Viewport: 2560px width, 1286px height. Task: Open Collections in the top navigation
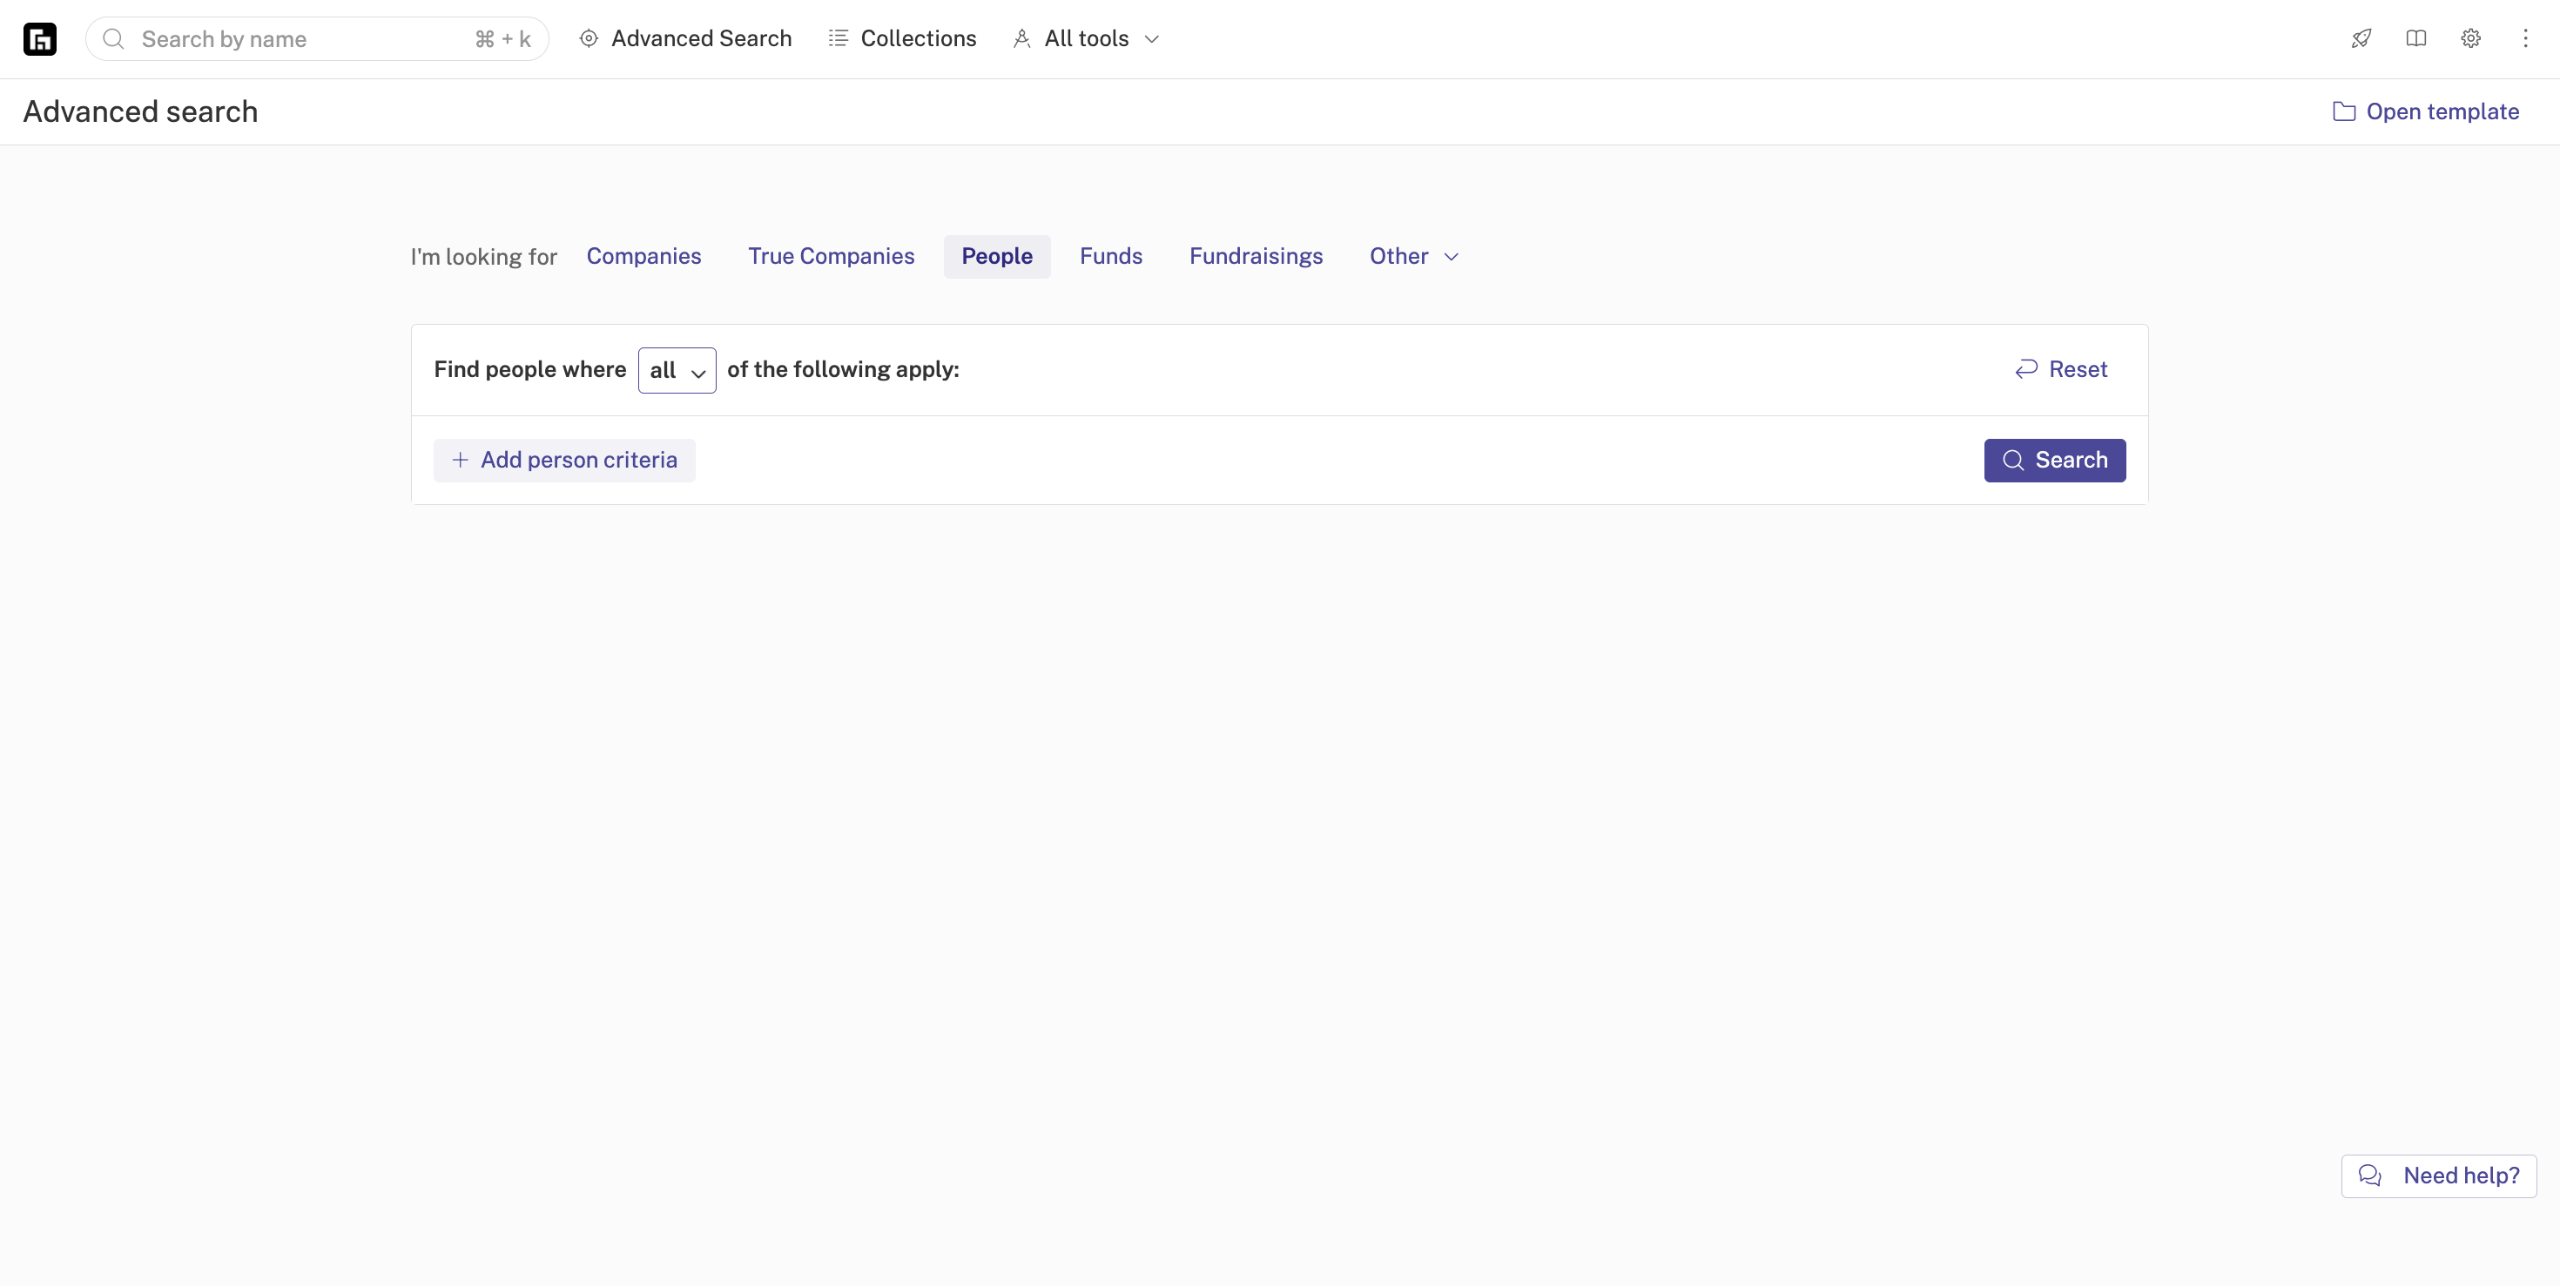903,39
